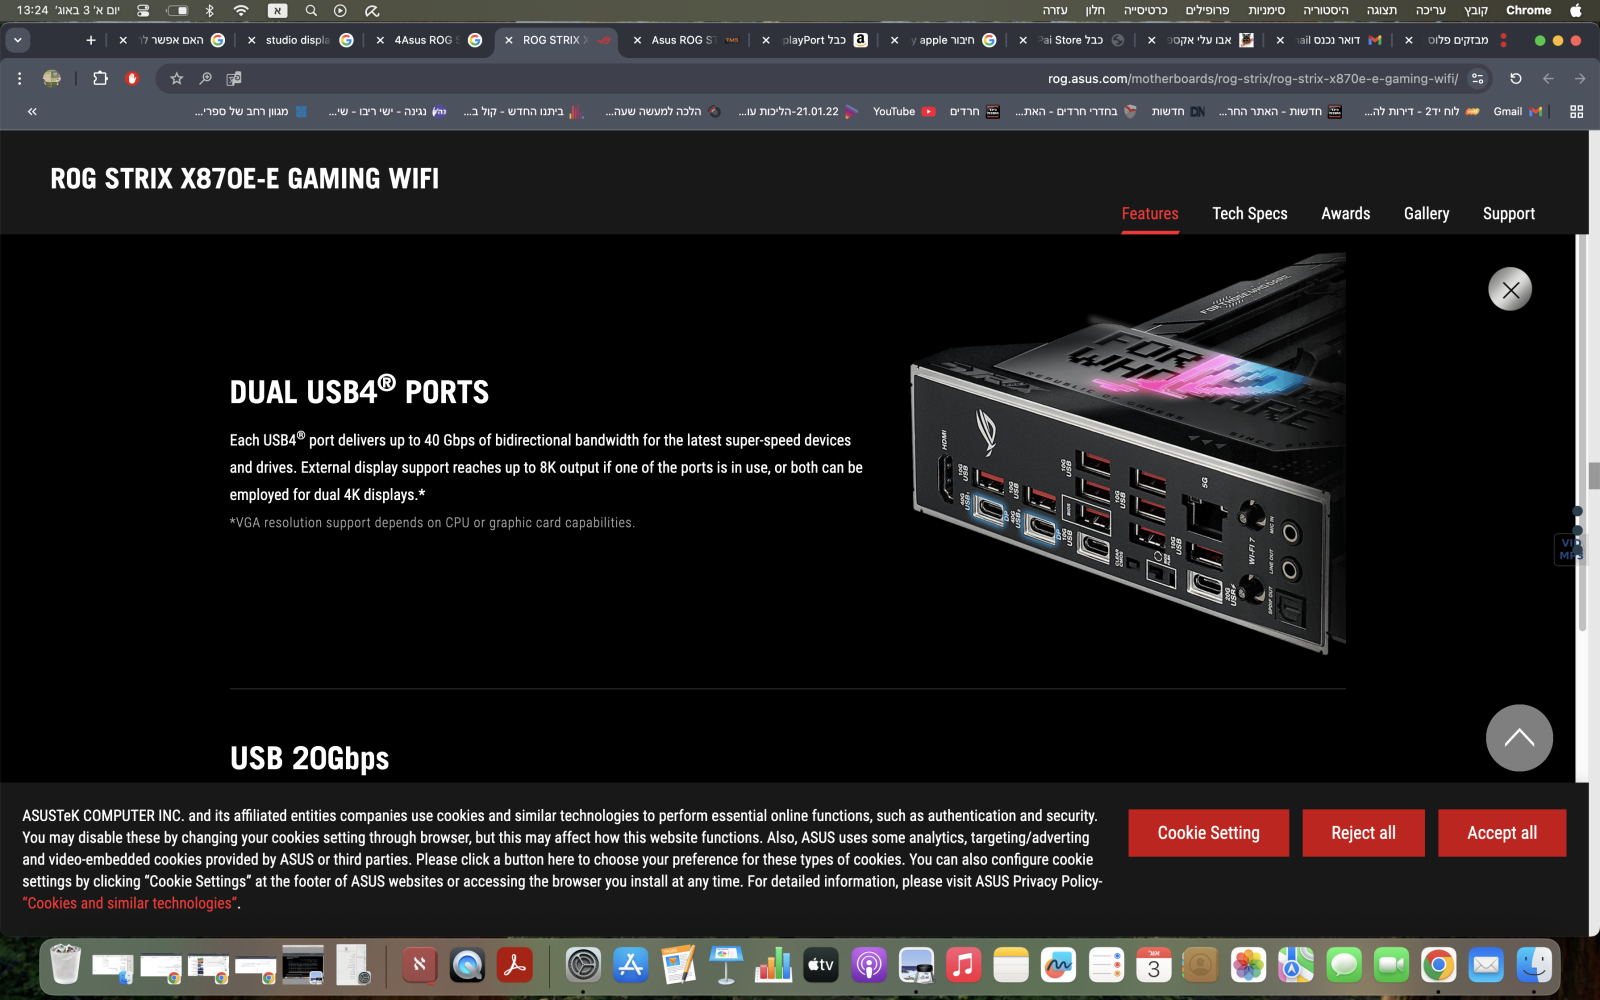Click the red ad-blocker hand extension icon
Viewport: 1600px width, 1000px height.
(132, 78)
